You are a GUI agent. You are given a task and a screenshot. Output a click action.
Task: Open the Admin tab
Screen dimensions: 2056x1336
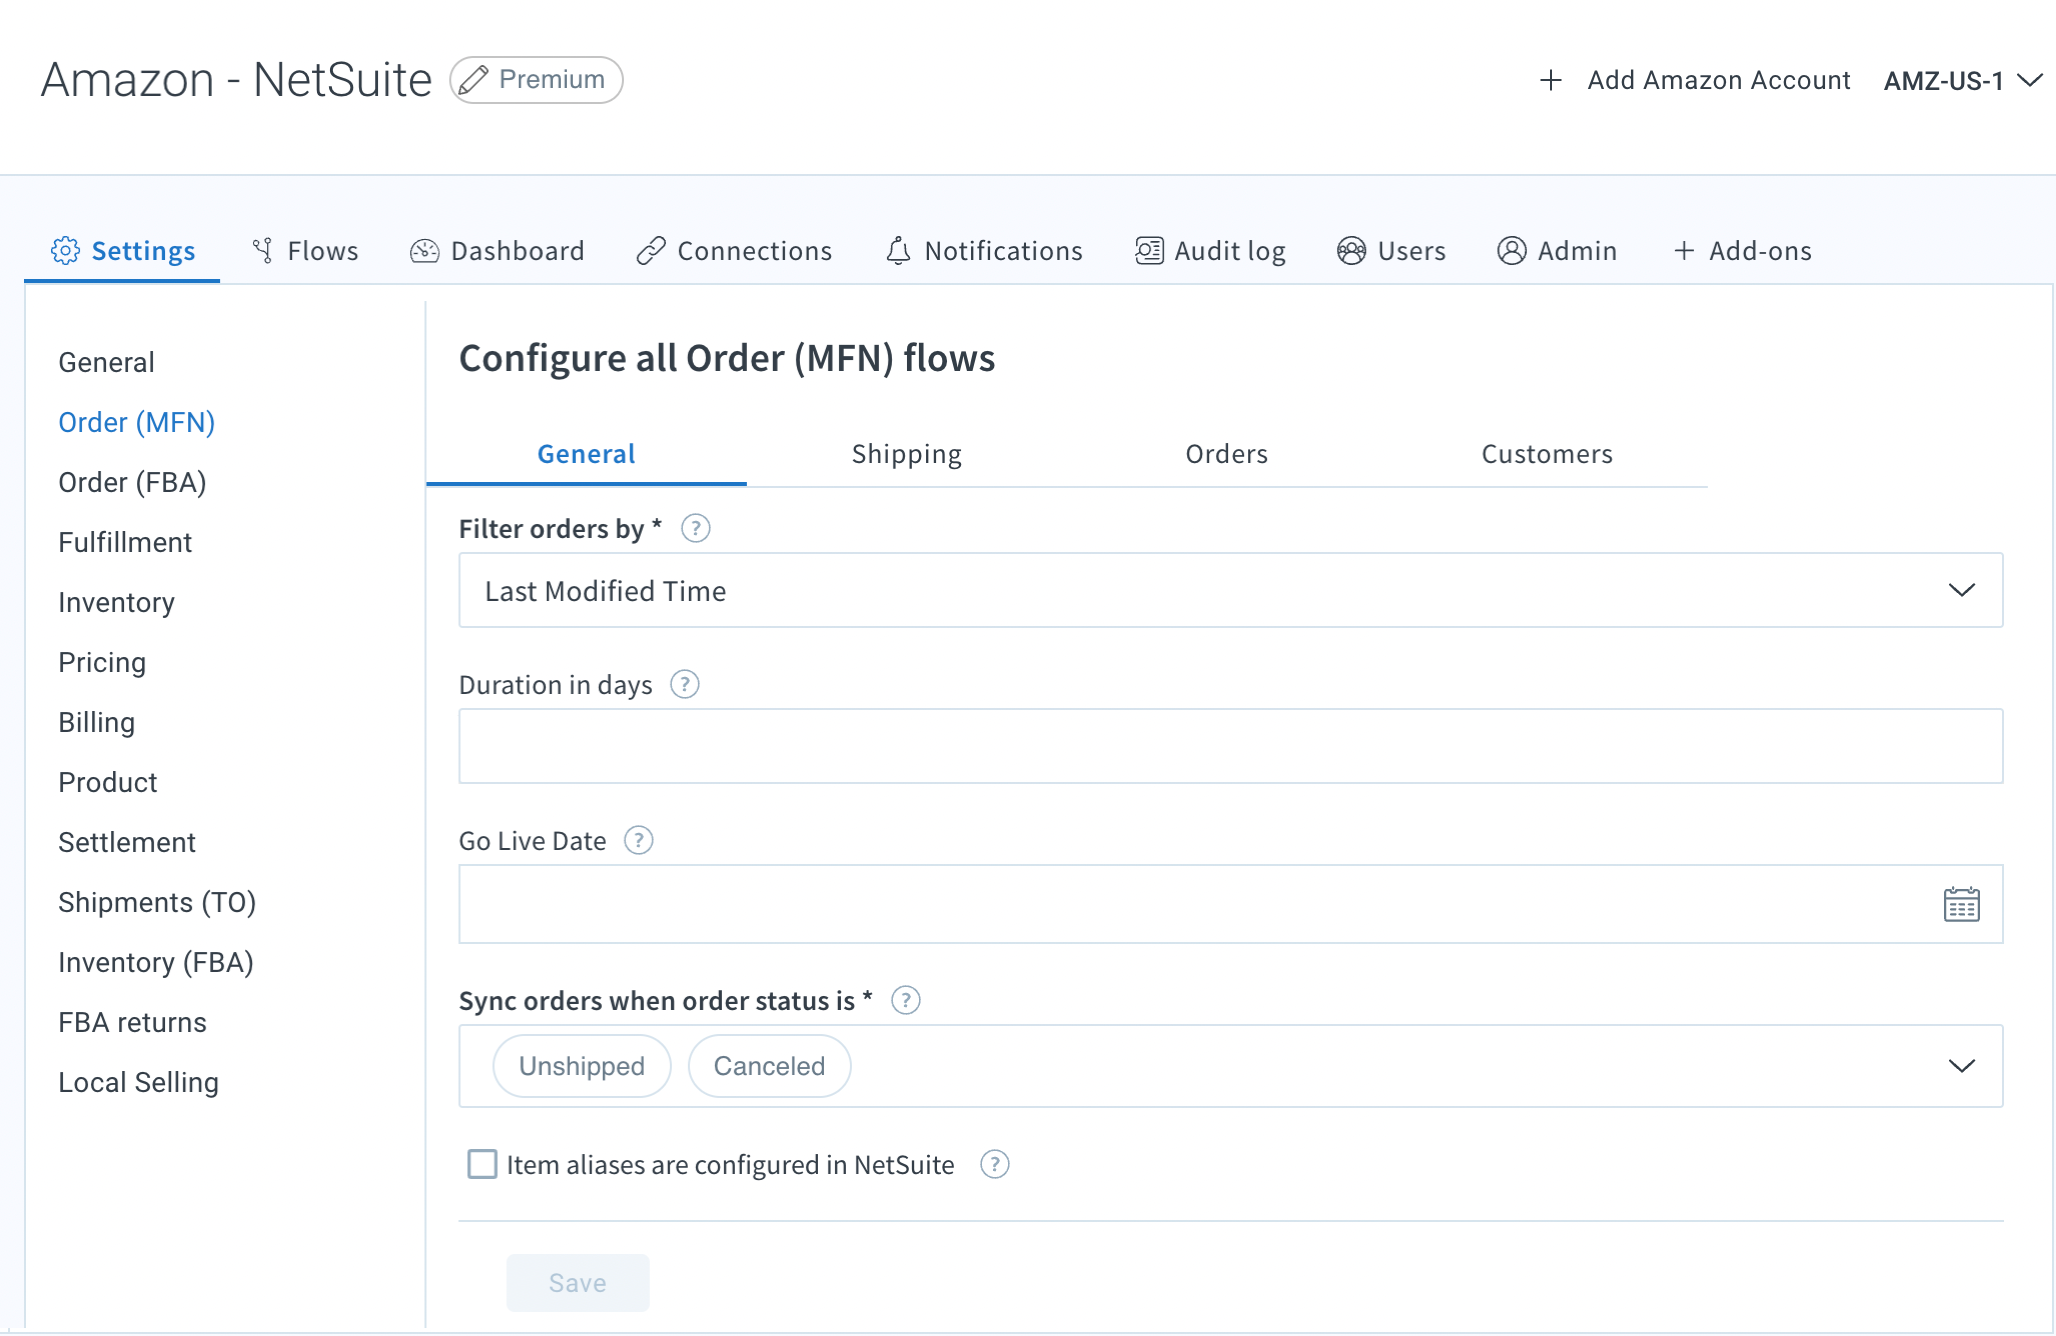[x=1557, y=251]
